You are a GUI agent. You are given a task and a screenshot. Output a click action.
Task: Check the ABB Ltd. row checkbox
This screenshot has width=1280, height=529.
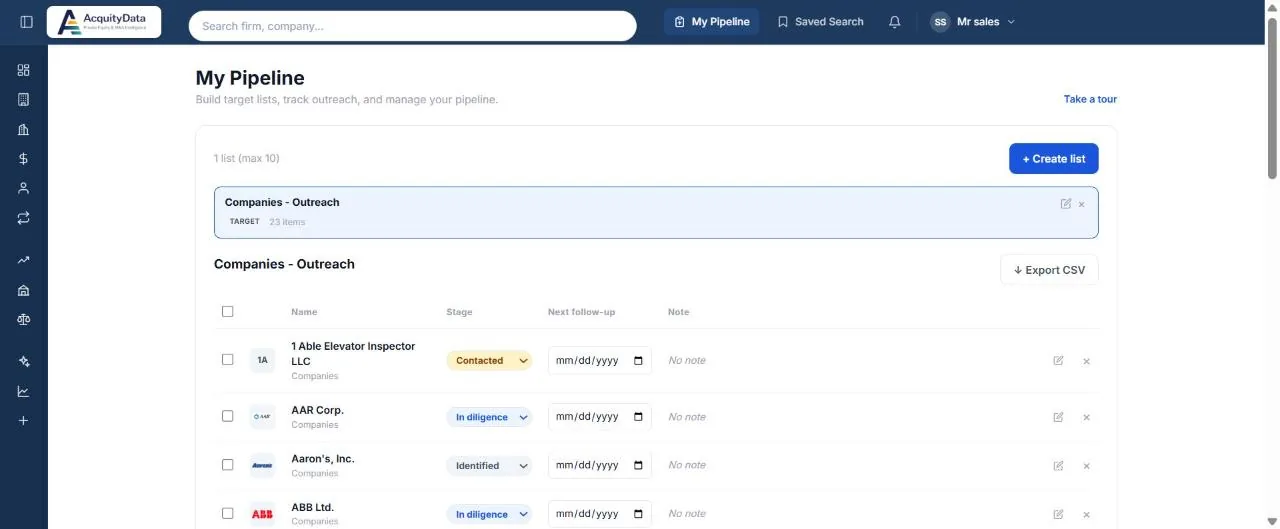click(228, 513)
